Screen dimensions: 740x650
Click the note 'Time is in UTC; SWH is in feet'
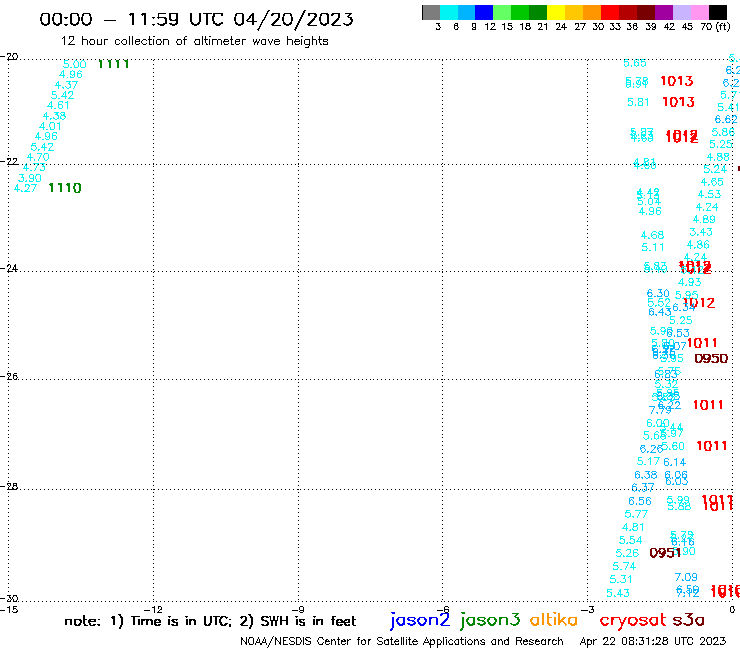click(x=210, y=621)
